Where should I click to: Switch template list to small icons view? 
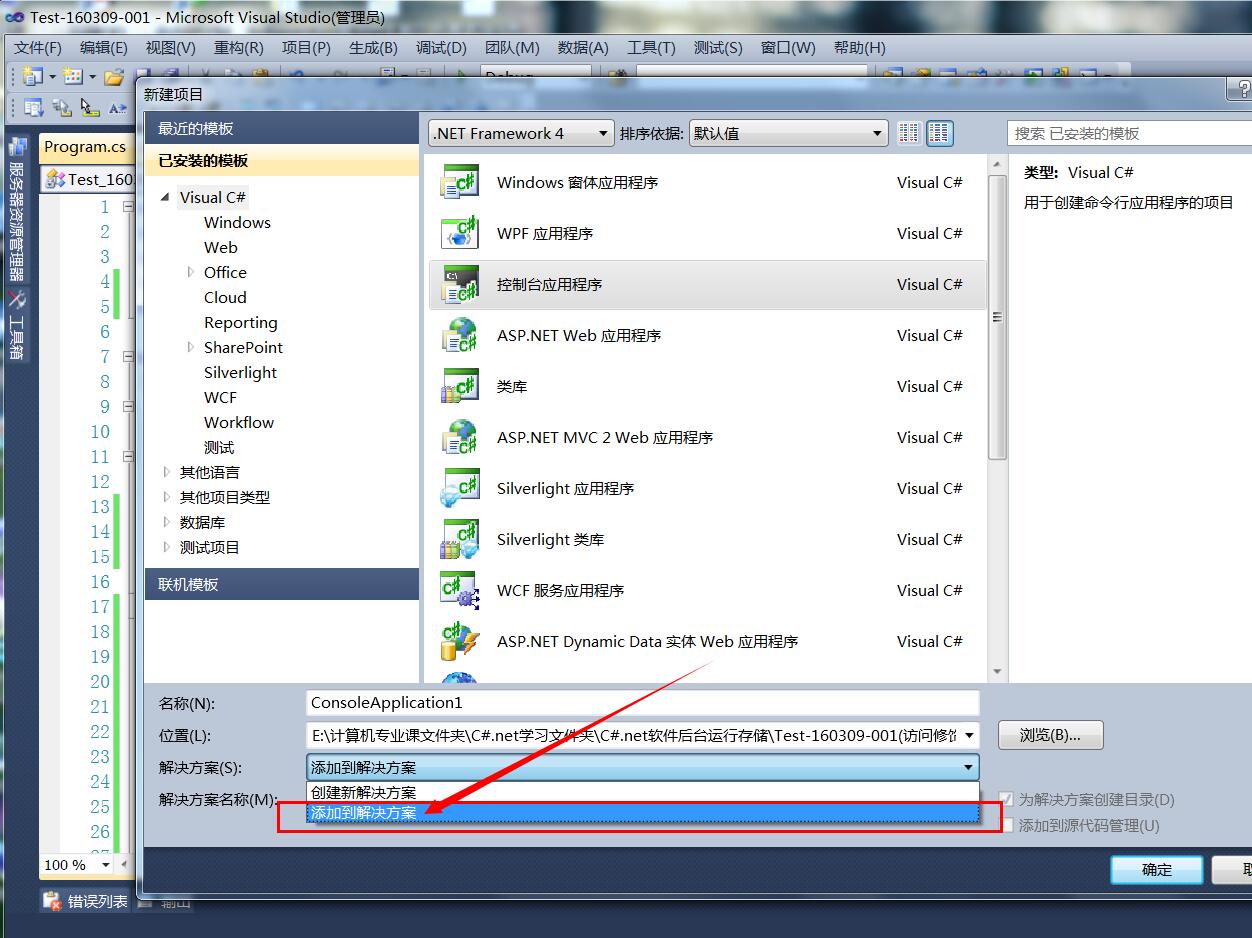point(909,133)
